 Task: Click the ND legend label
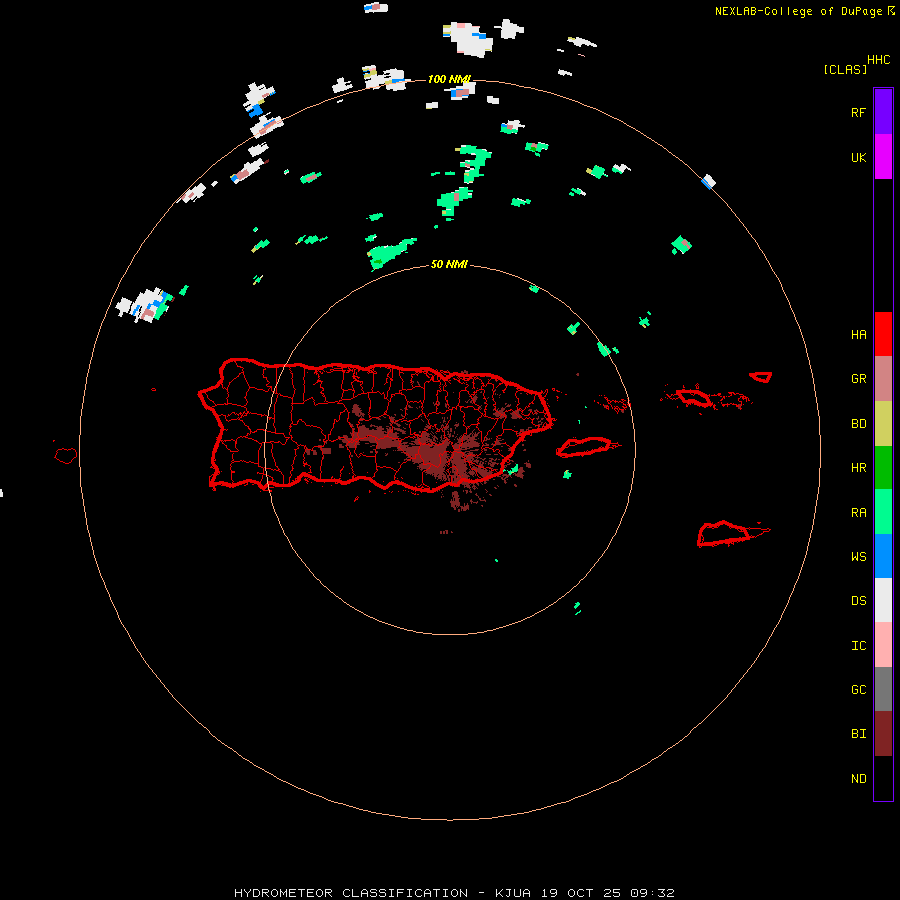(x=858, y=779)
